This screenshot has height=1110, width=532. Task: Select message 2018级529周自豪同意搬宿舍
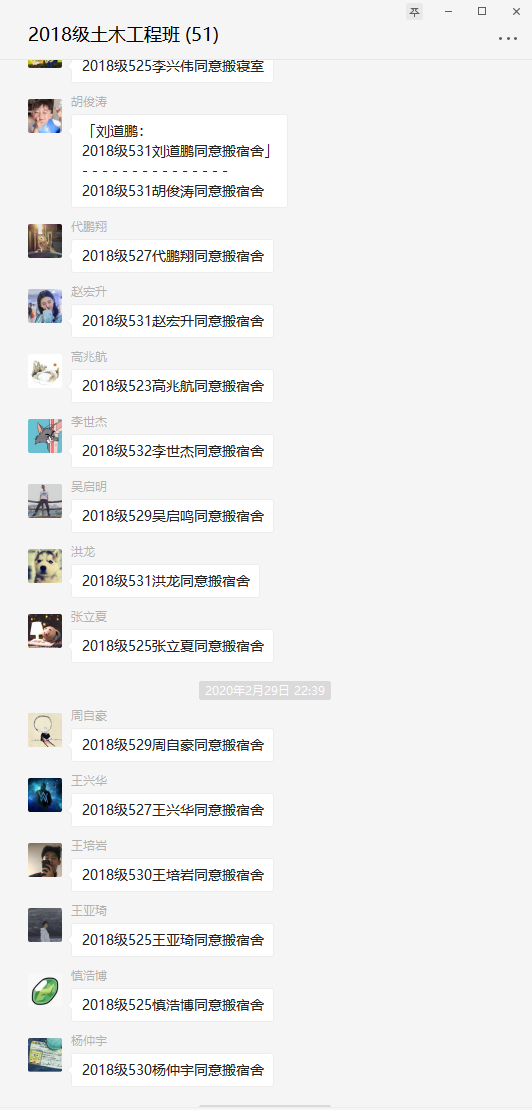(x=173, y=745)
